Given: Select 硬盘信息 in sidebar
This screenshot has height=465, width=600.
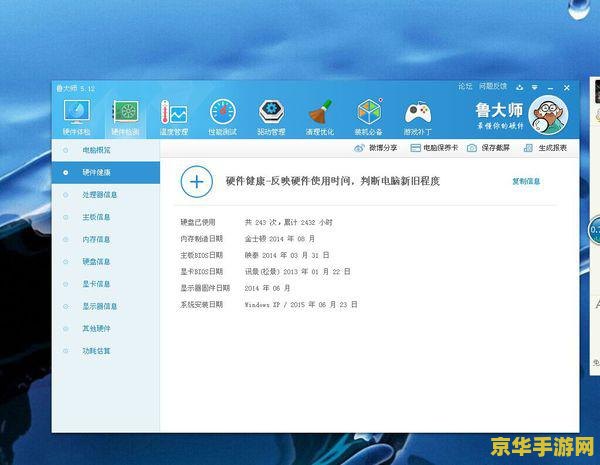Looking at the screenshot, I should pyautogui.click(x=106, y=262).
